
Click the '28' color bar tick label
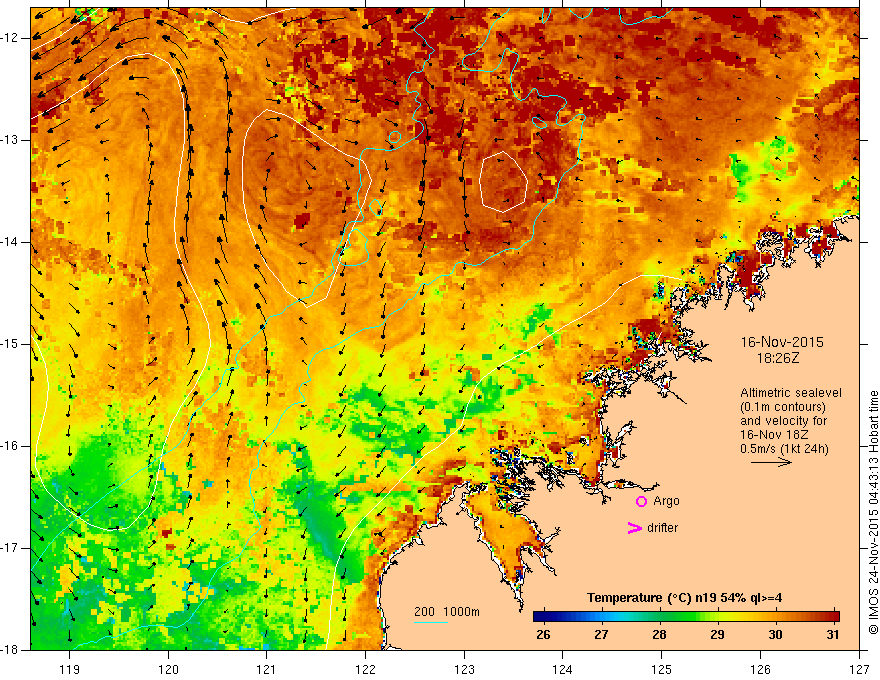tap(659, 635)
